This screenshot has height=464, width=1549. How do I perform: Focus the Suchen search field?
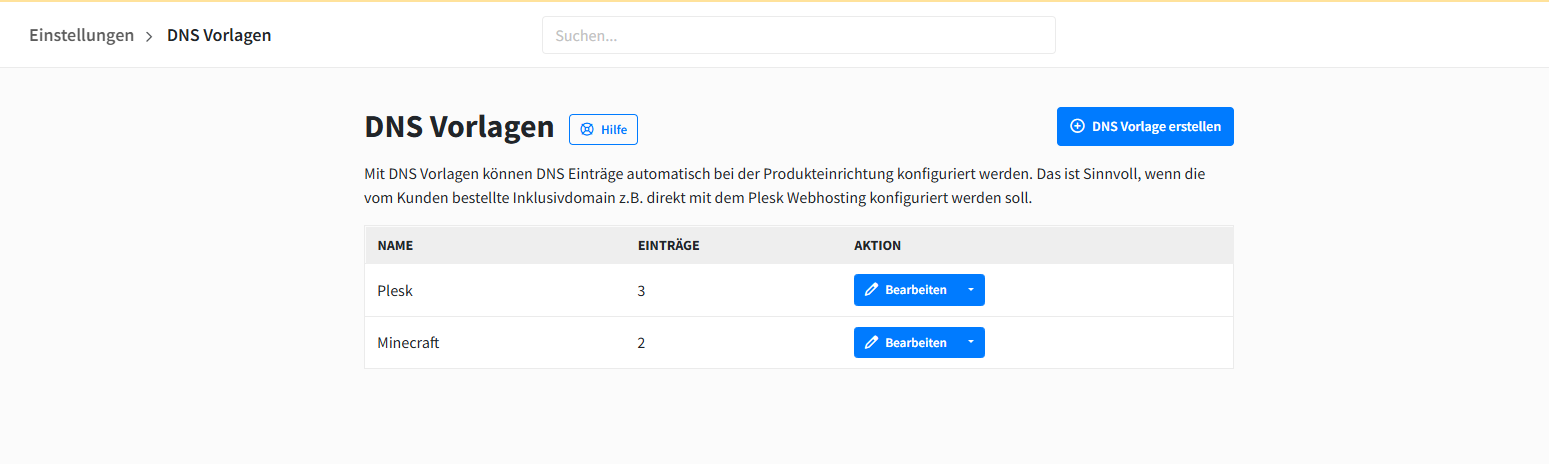[798, 35]
